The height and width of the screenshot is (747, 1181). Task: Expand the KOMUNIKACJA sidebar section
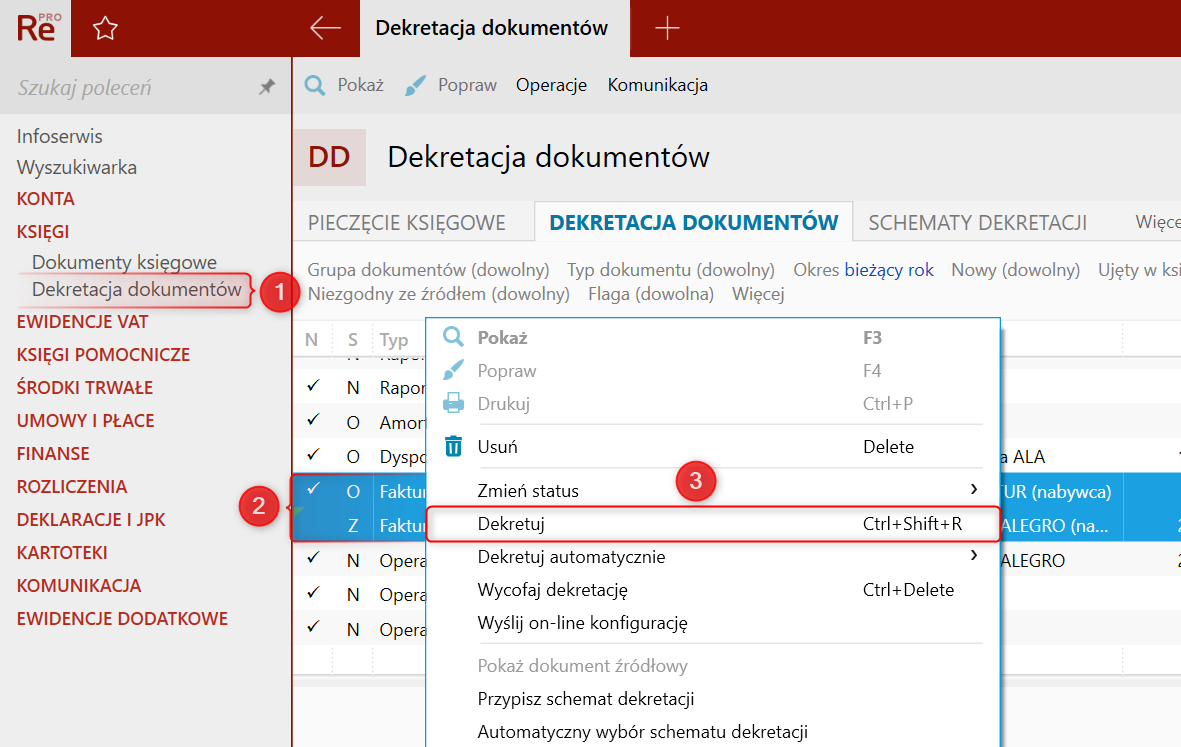coord(79,586)
